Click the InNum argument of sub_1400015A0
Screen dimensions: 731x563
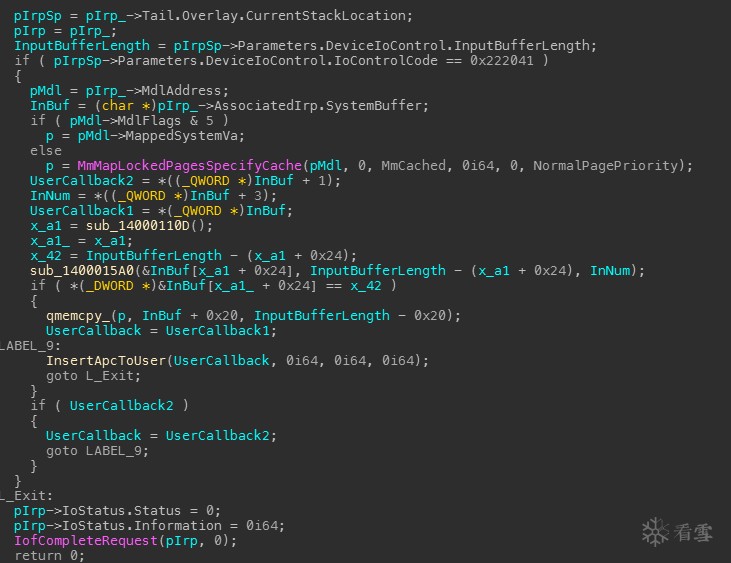610,271
